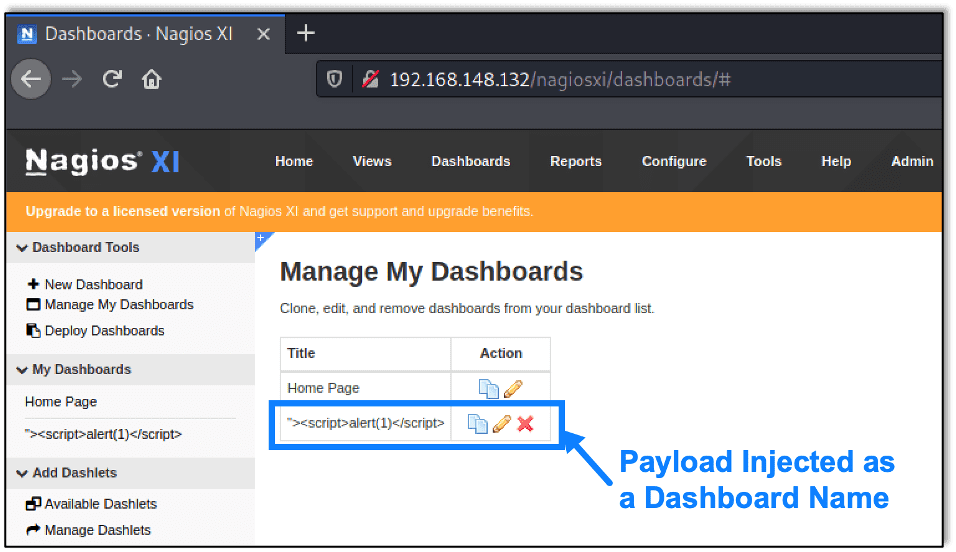Open the Home menu

coord(294,161)
